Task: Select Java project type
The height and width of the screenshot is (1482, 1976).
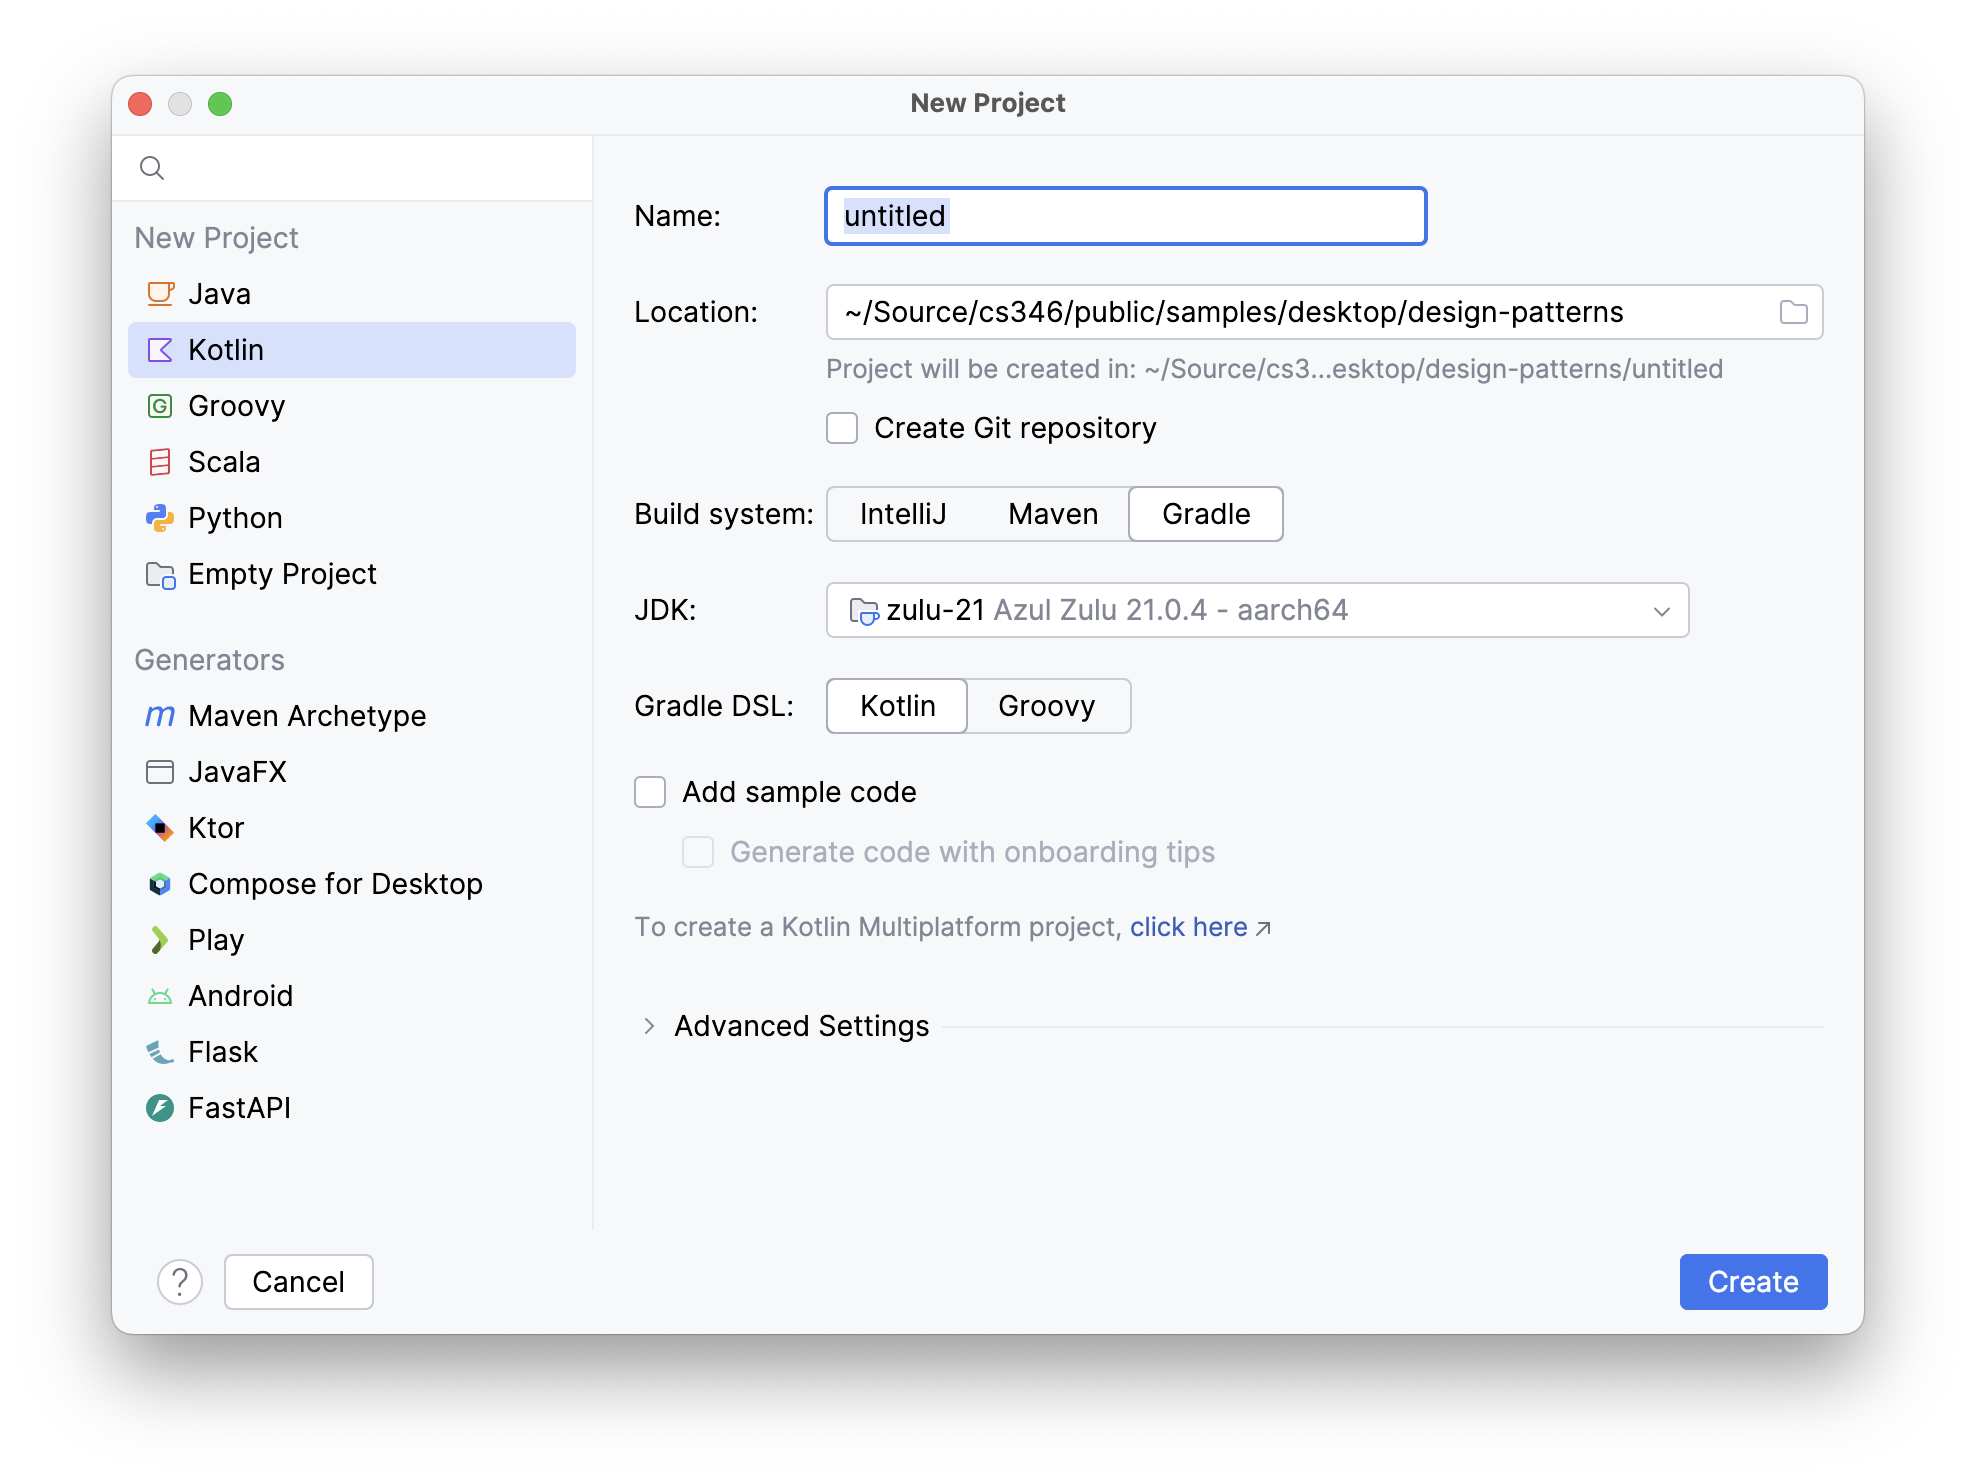Action: coord(352,294)
